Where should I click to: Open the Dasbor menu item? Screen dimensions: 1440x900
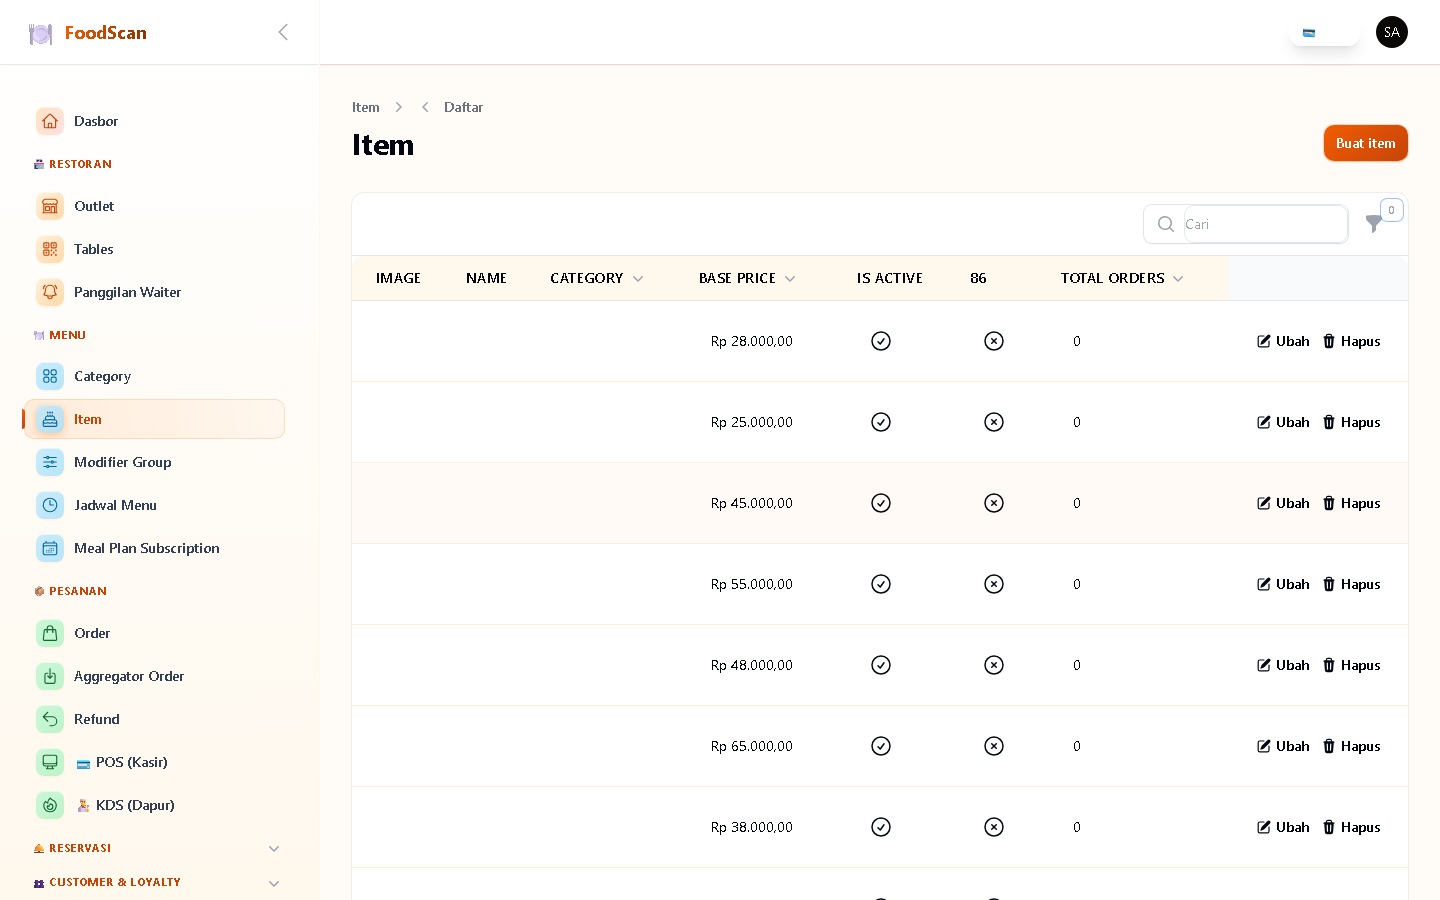(x=154, y=121)
